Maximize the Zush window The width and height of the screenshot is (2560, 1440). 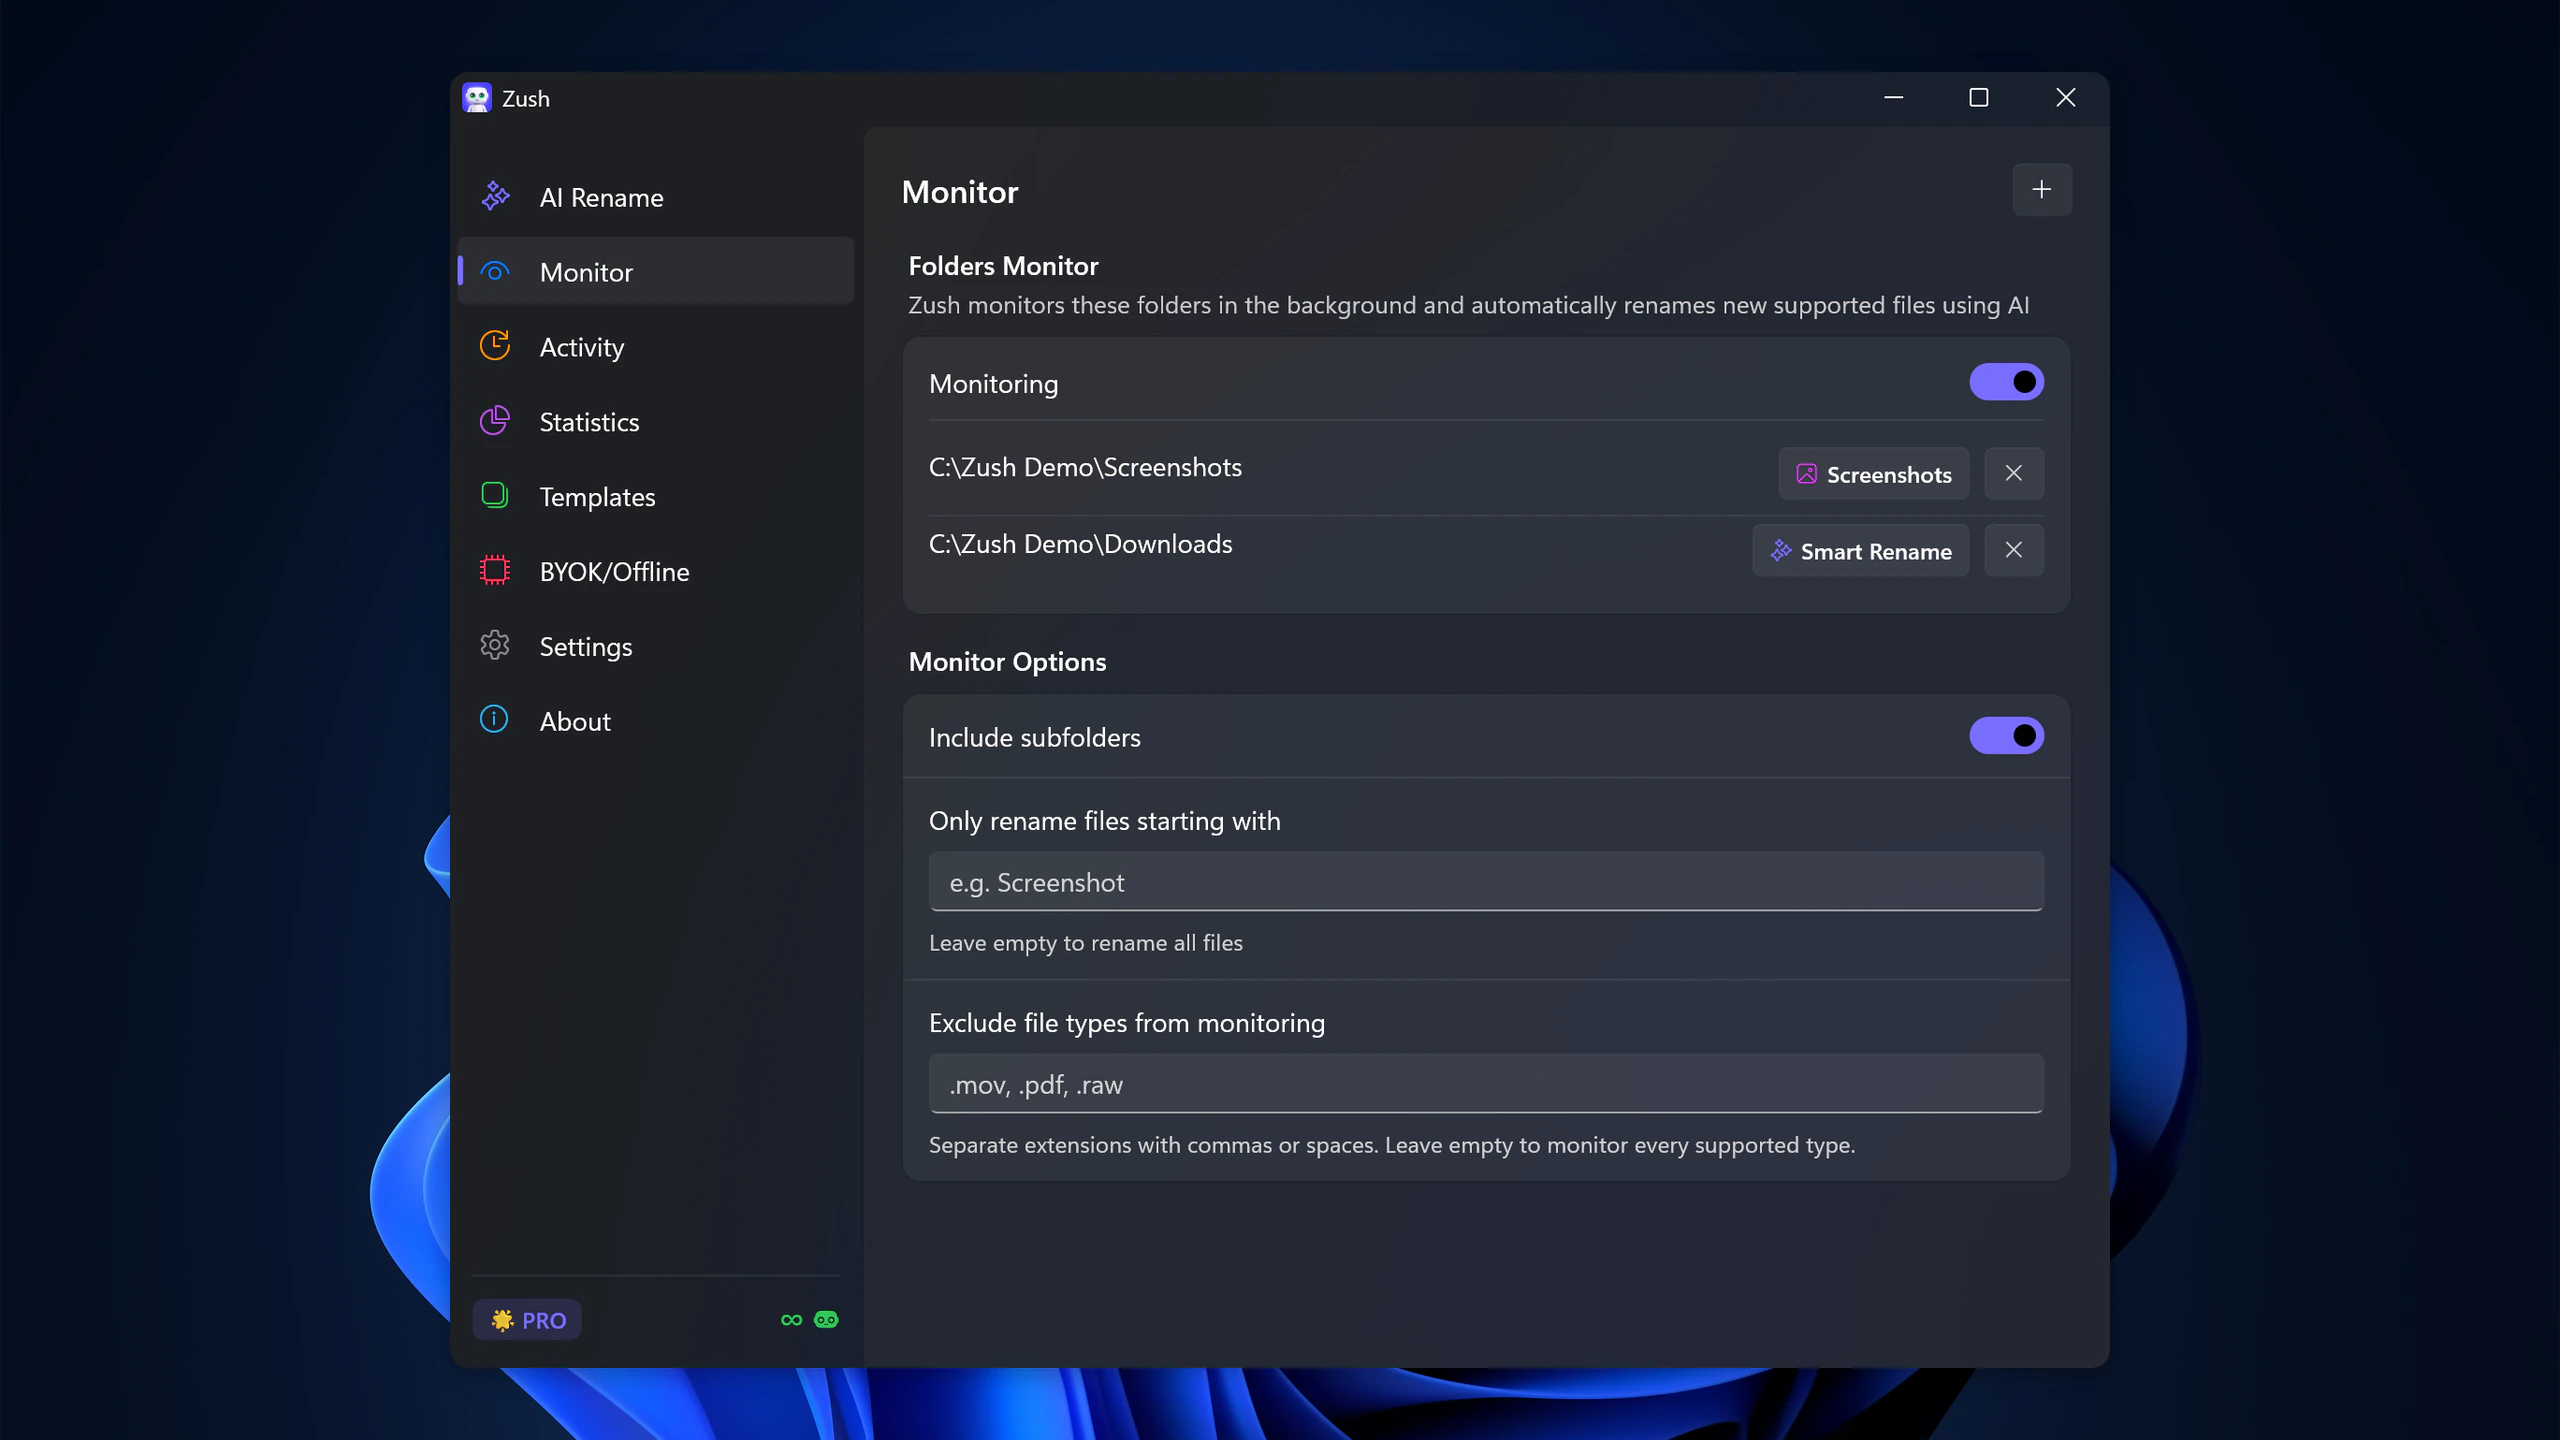[x=1978, y=98]
